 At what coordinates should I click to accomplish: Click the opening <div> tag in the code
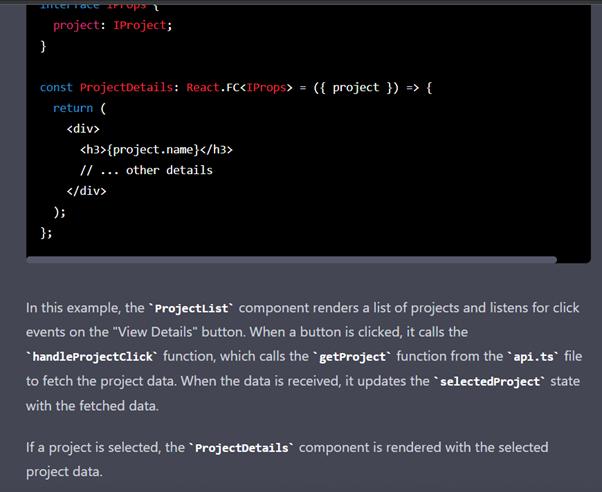click(x=83, y=129)
